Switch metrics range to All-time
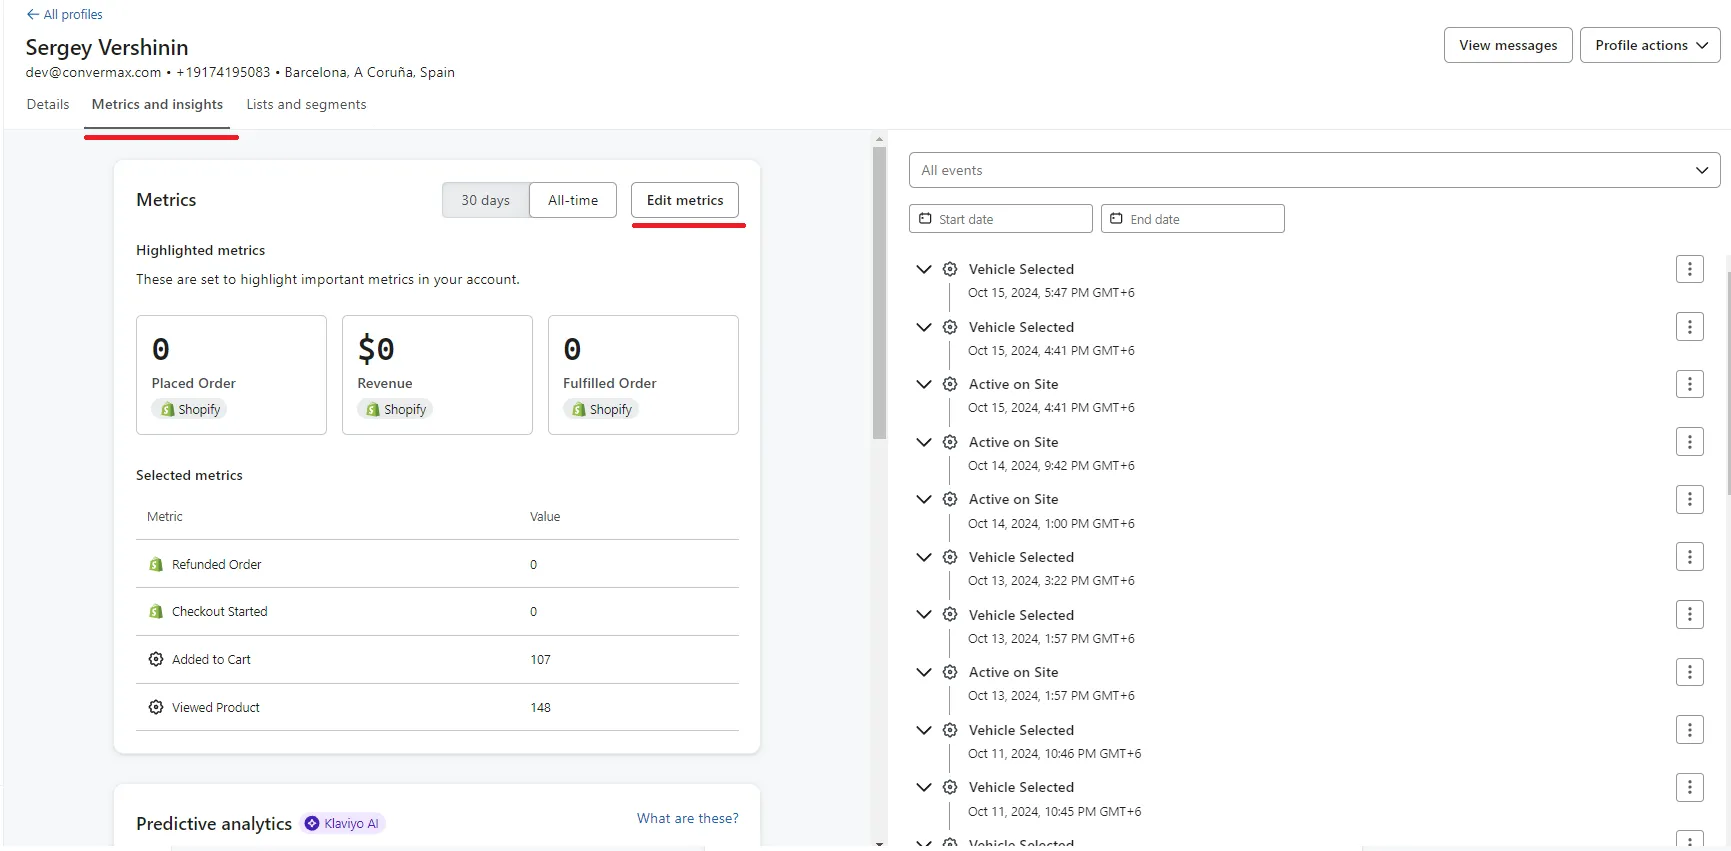 pyautogui.click(x=573, y=200)
